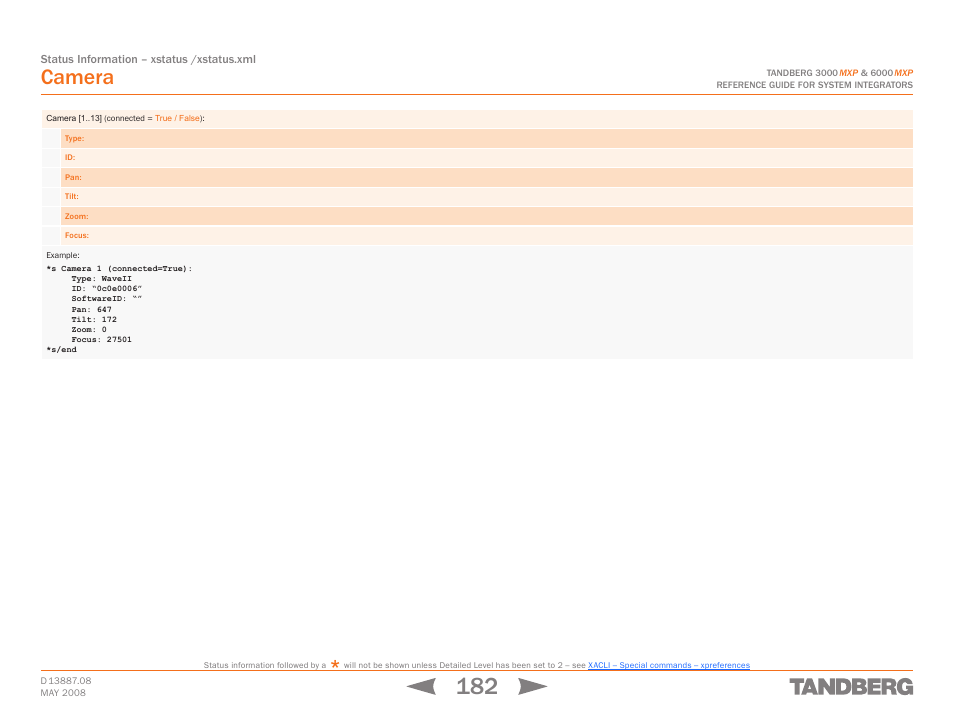Click the 'Example:' label
Screen dimensions: 954x718
[x=63, y=255]
